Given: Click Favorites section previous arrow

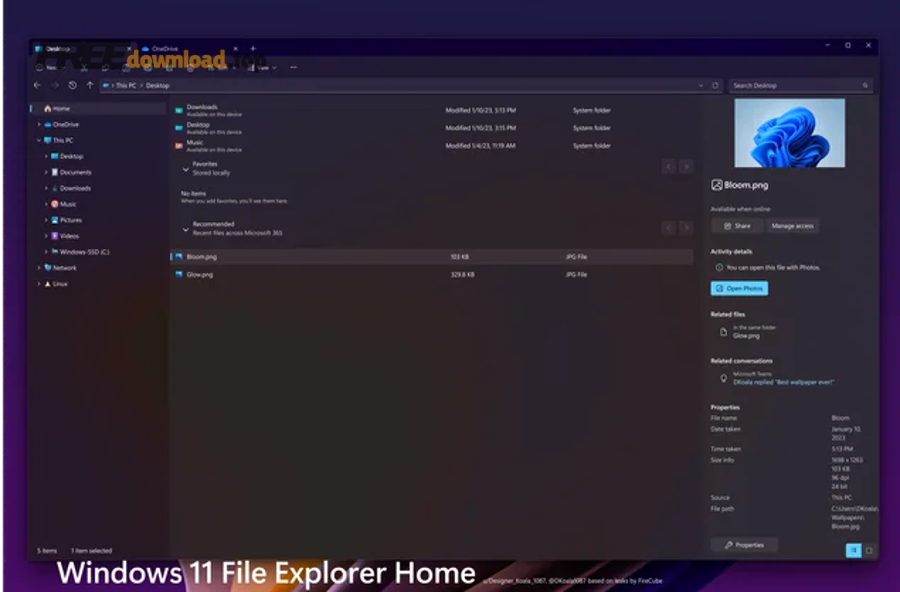Looking at the screenshot, I should 669,167.
